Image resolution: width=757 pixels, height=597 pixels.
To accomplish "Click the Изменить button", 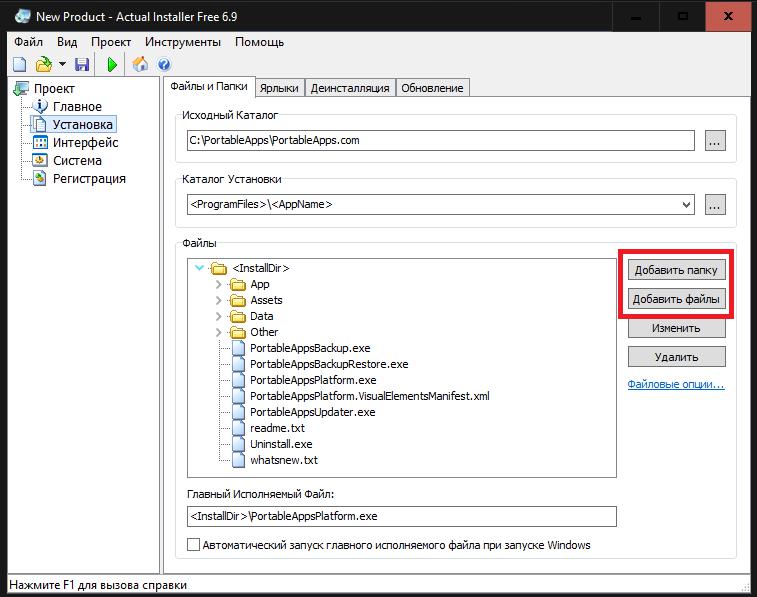I will tap(676, 328).
